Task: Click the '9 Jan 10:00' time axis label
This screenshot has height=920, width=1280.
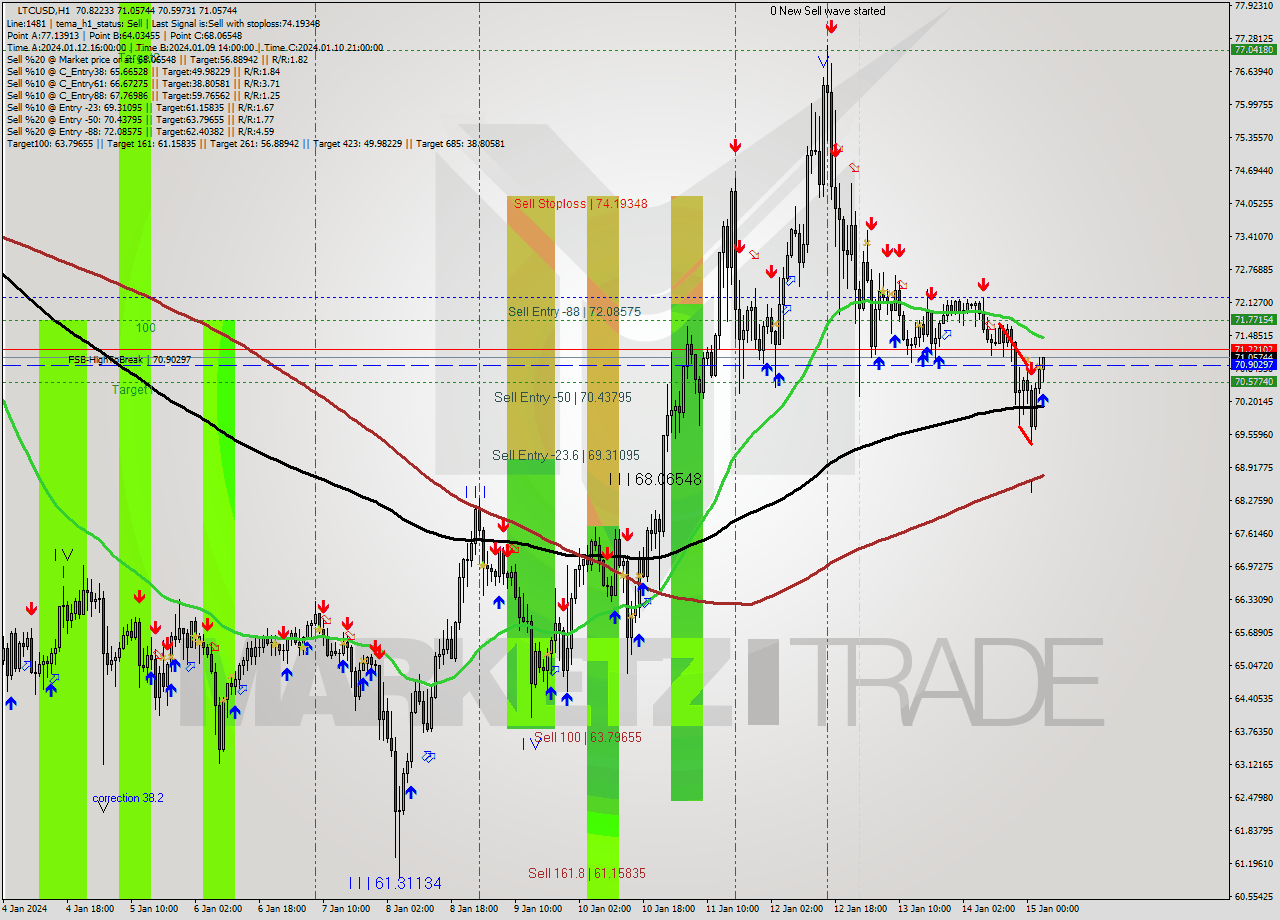Action: click(x=538, y=909)
